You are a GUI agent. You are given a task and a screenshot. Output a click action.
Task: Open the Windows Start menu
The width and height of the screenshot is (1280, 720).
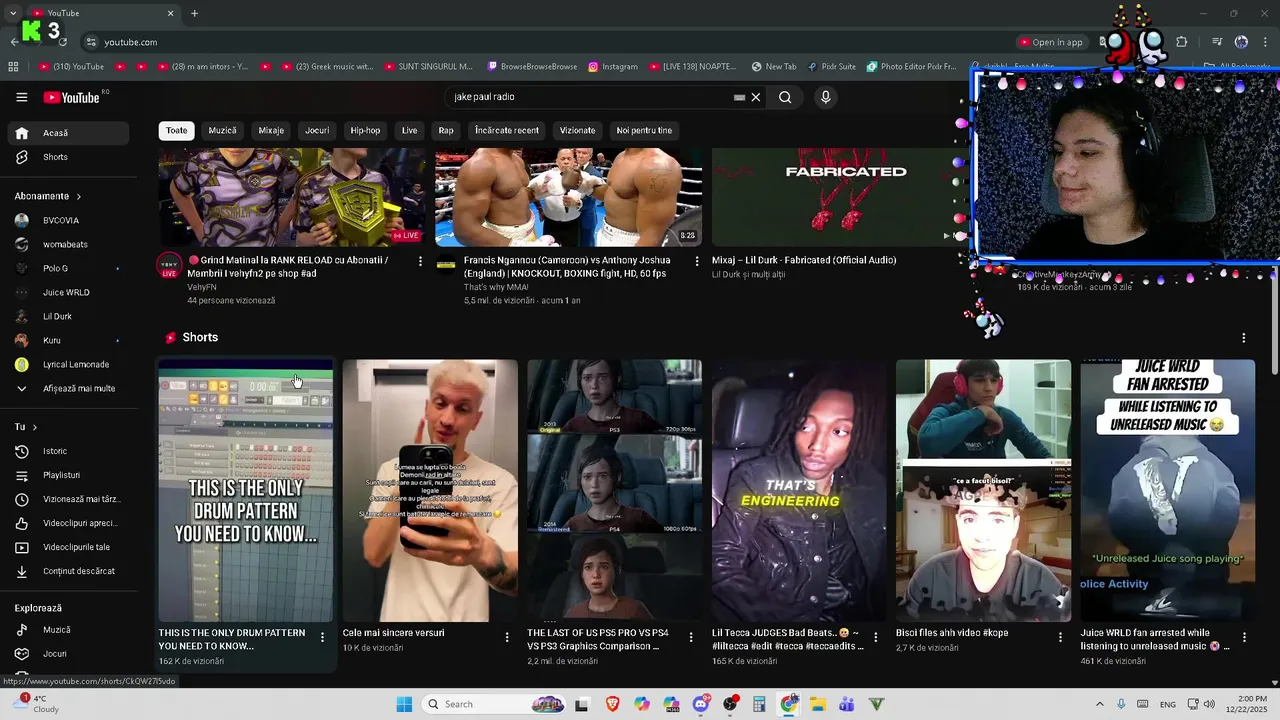pyautogui.click(x=404, y=704)
